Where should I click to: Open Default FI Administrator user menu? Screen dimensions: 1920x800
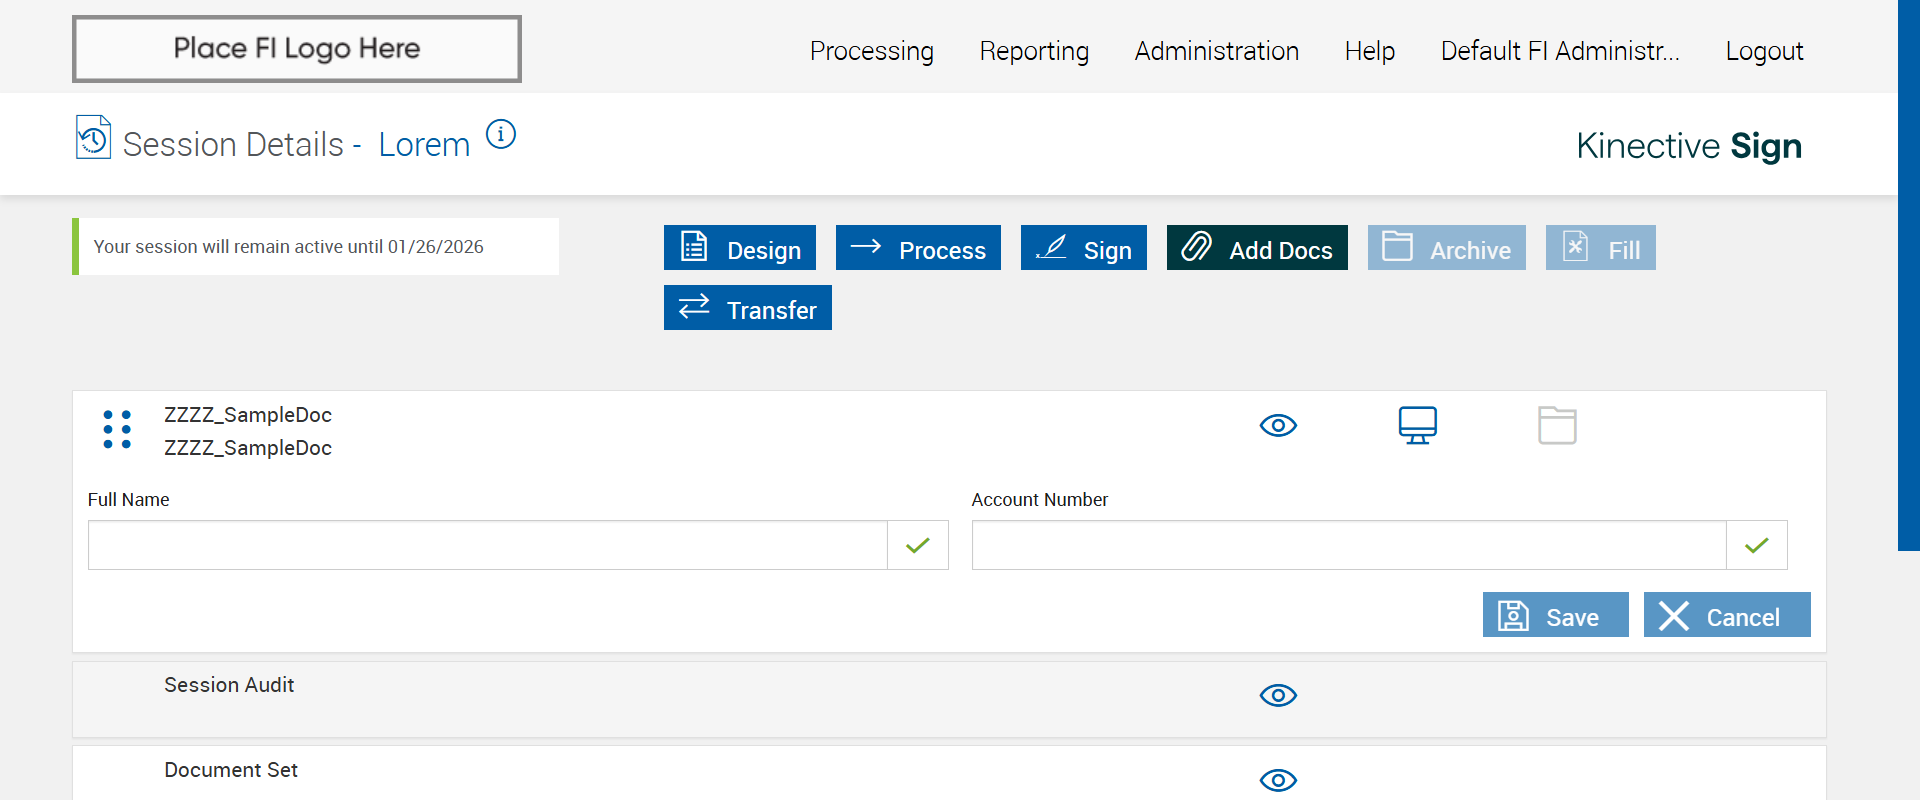pyautogui.click(x=1559, y=51)
